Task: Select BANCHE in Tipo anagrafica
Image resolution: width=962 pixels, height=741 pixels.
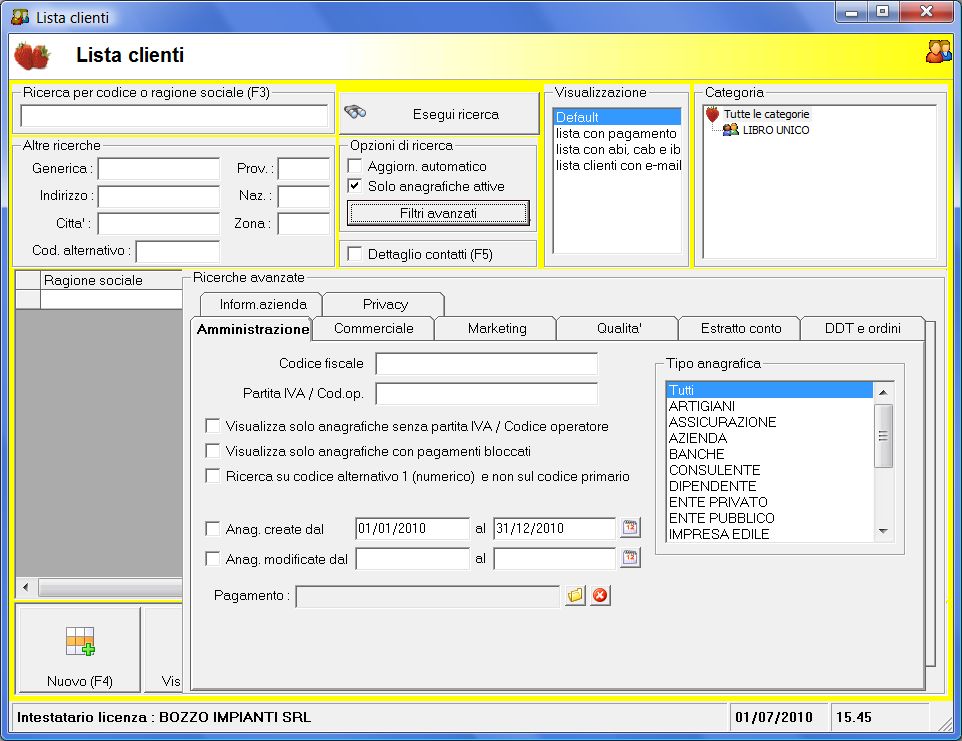Action: click(769, 453)
